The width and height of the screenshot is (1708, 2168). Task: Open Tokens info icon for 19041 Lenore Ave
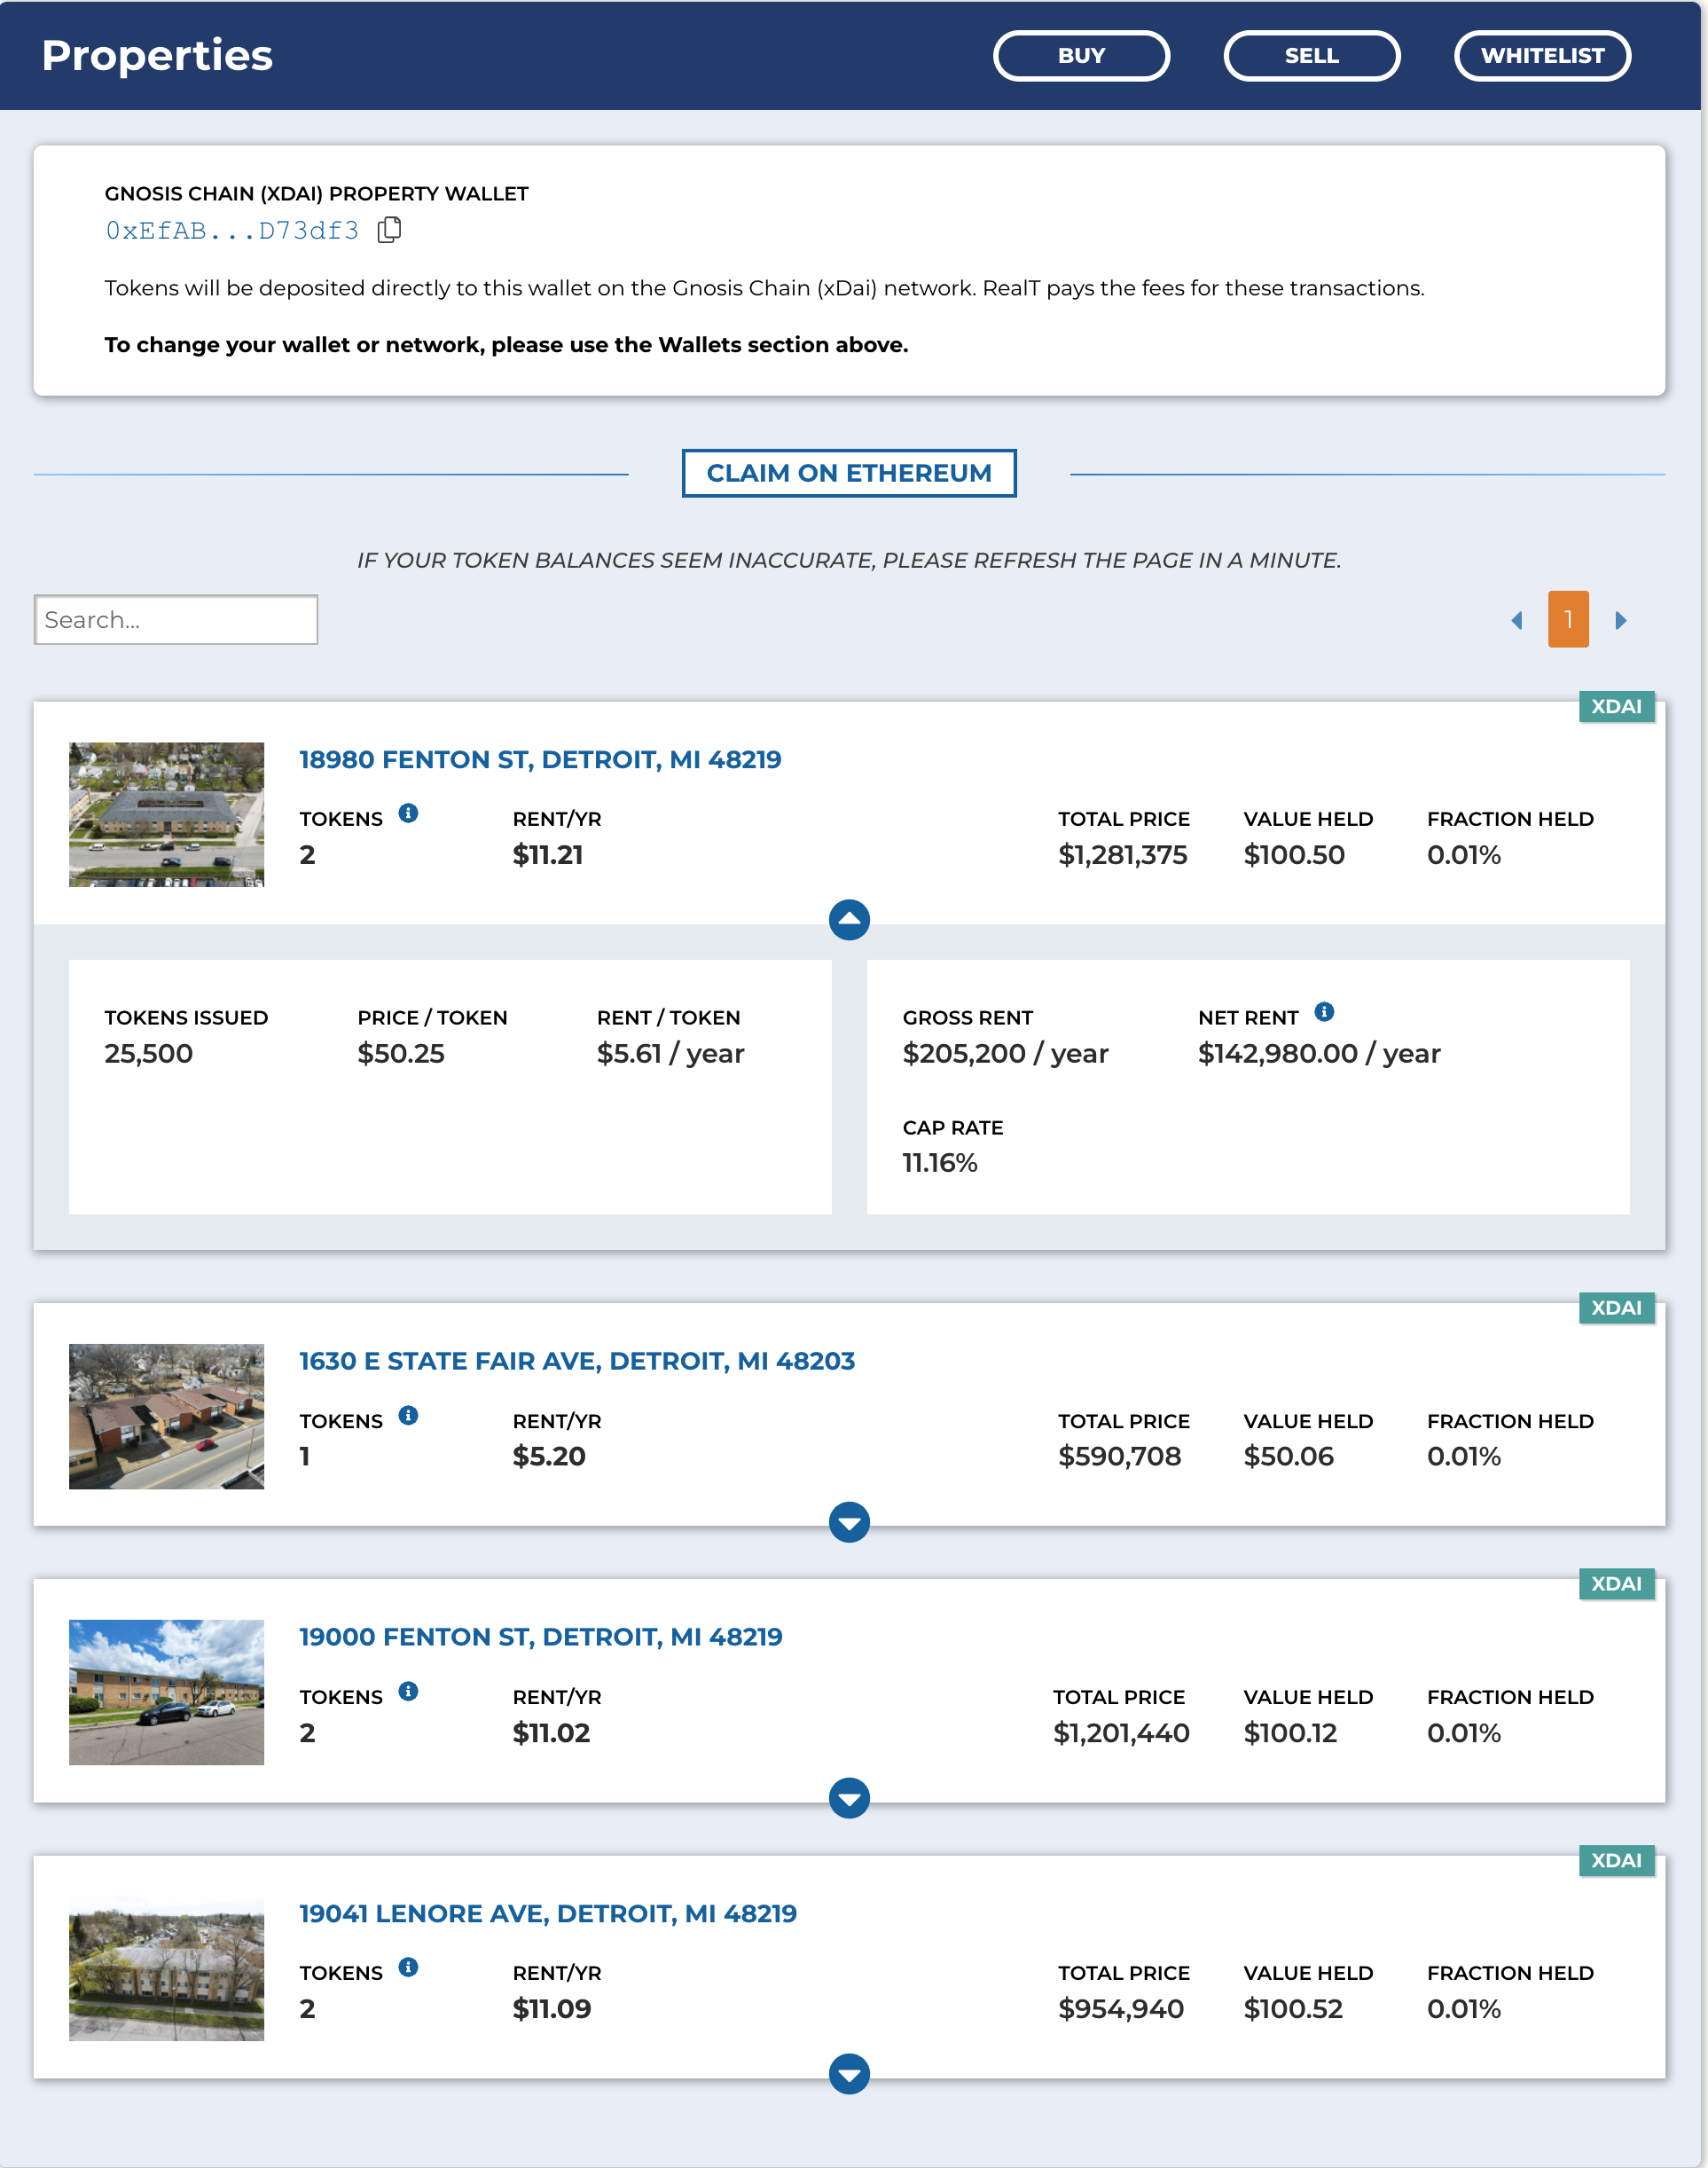408,1967
